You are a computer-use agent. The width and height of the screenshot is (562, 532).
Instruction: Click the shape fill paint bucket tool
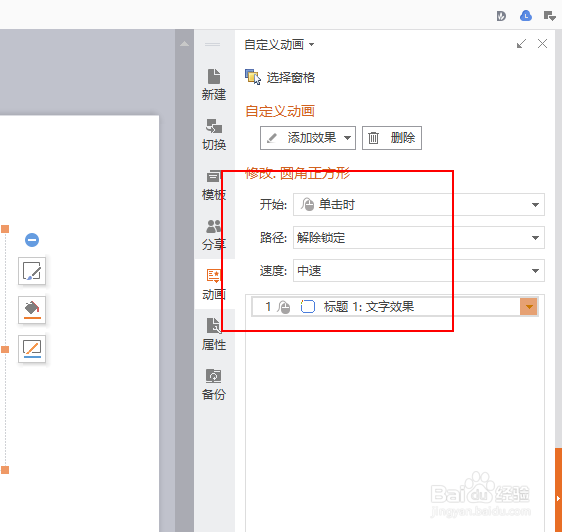tap(32, 310)
